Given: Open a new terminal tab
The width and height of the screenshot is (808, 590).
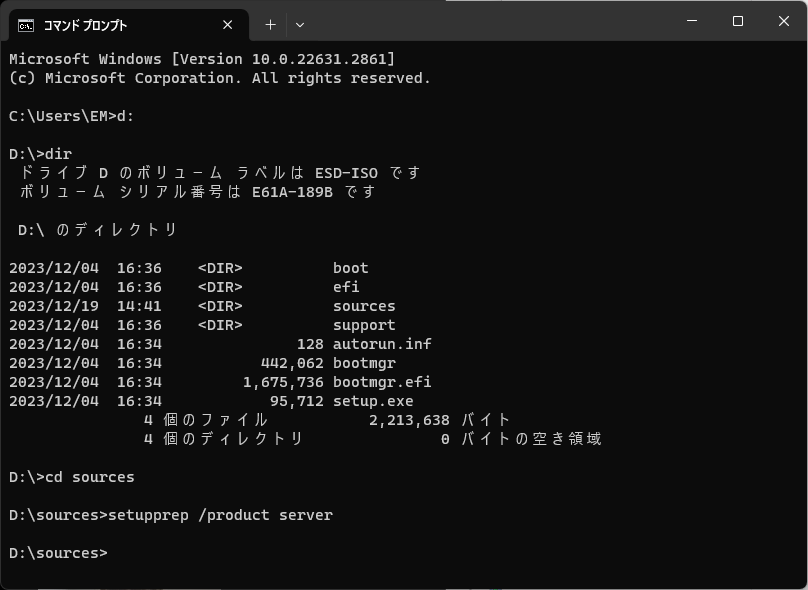Looking at the screenshot, I should click(270, 25).
